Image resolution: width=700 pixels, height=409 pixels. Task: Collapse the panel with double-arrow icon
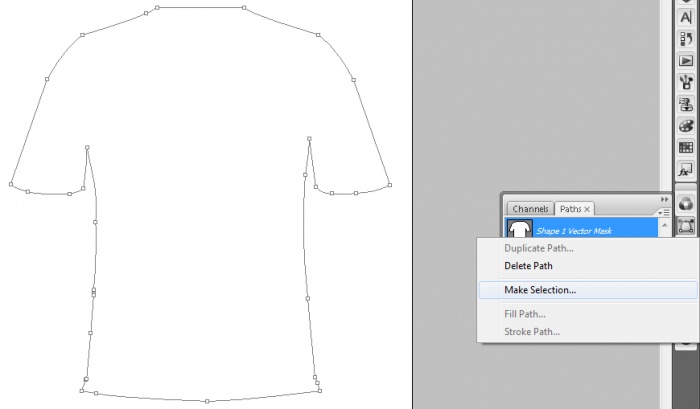(664, 199)
